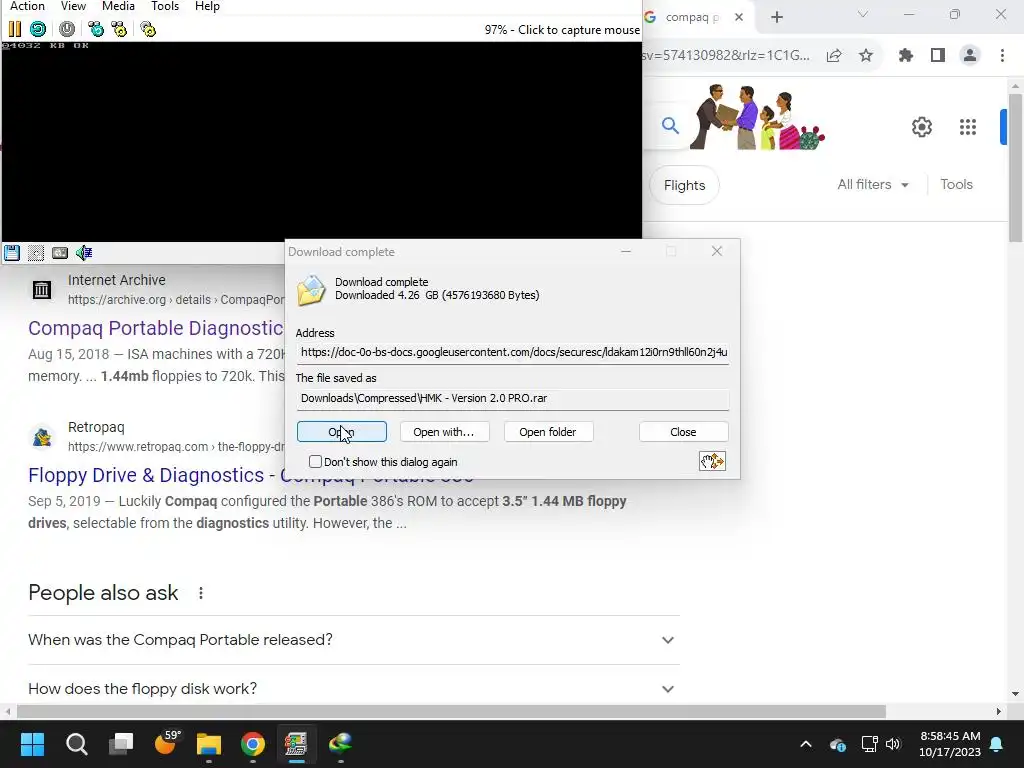The height and width of the screenshot is (768, 1024).
Task: Open the Action menu
Action: click(x=27, y=7)
